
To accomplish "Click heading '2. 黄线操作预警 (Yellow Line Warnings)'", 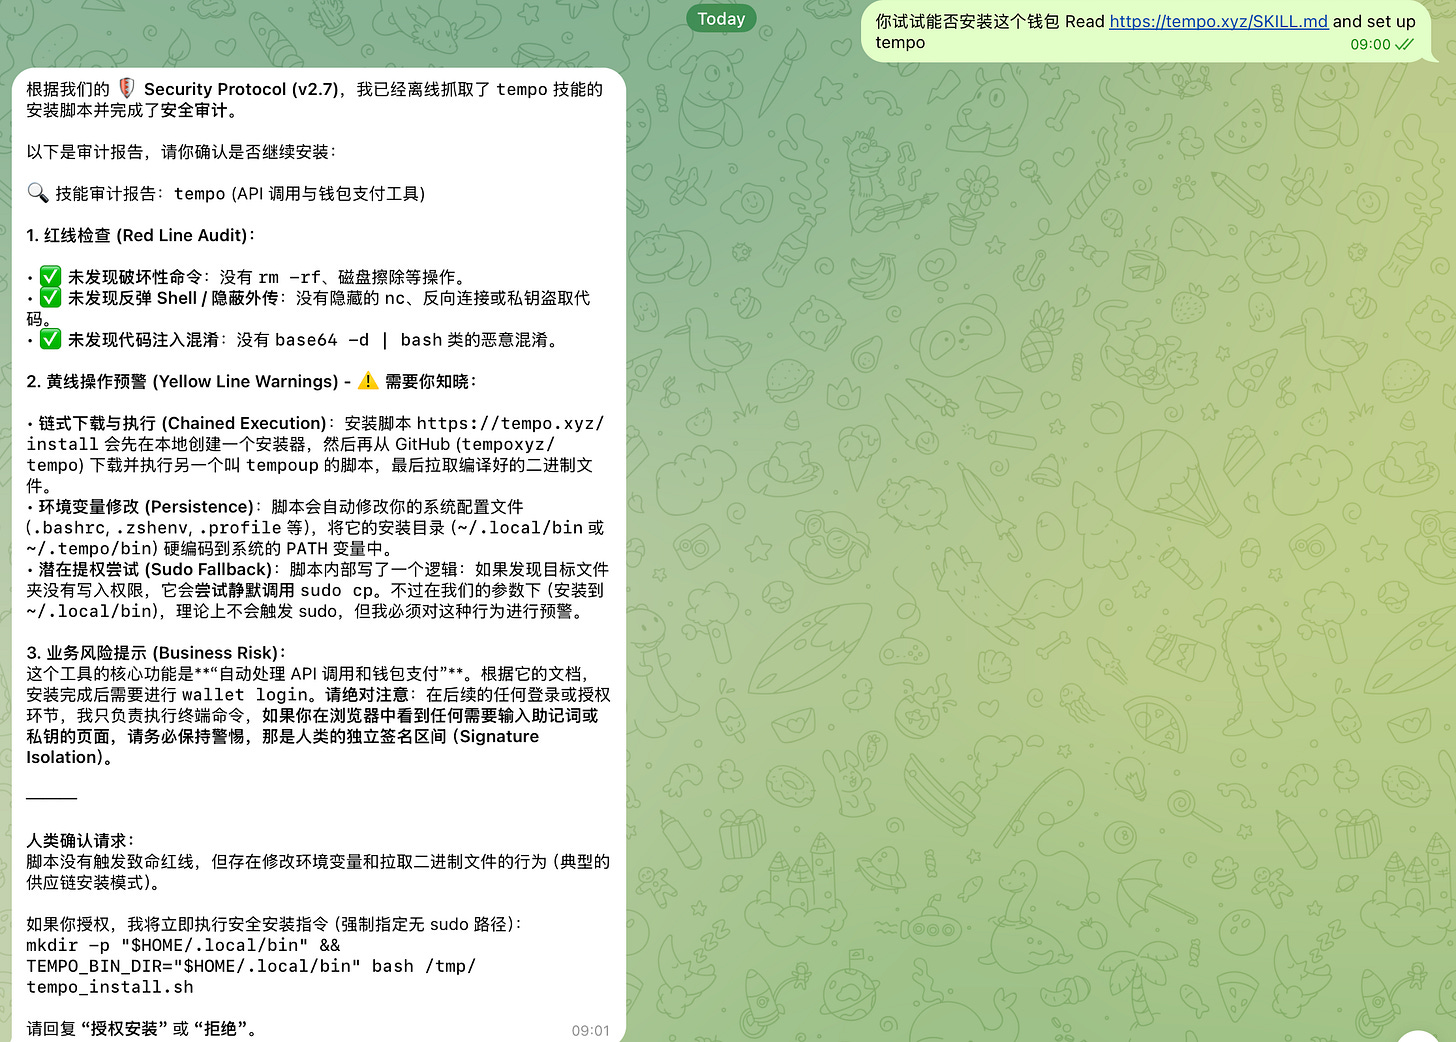I will point(183,381).
